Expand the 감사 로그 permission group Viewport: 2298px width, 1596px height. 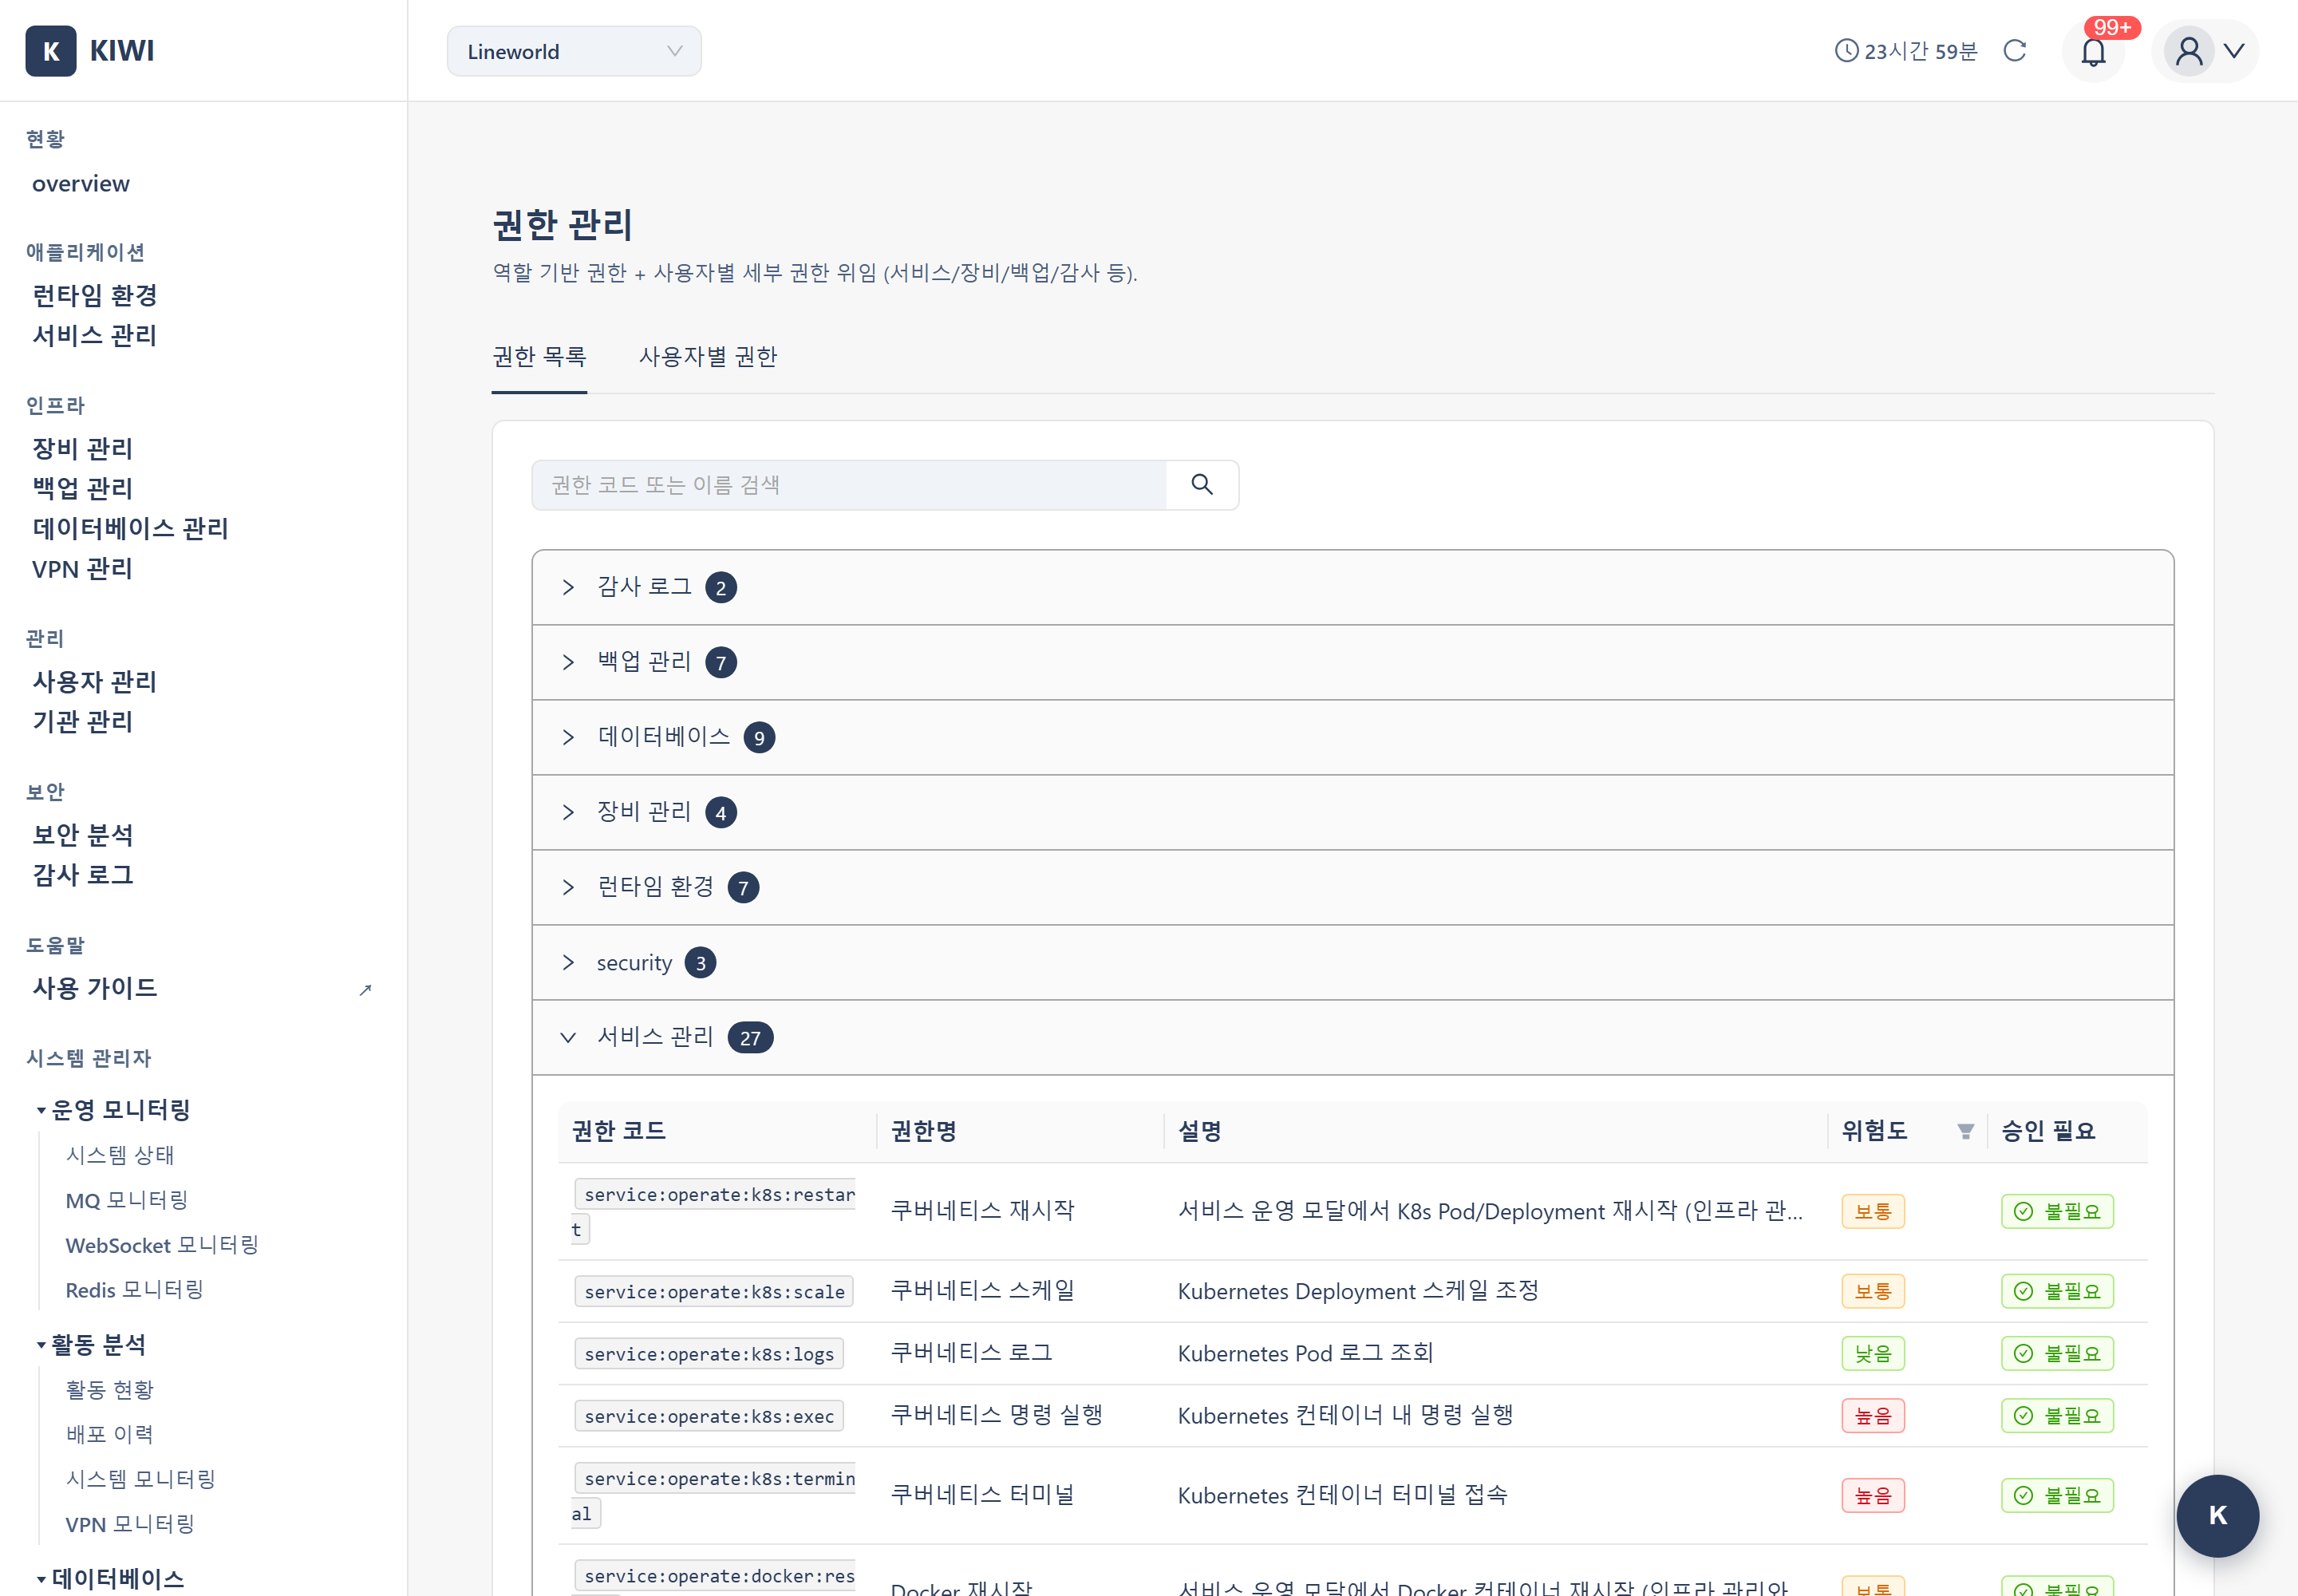[1353, 587]
